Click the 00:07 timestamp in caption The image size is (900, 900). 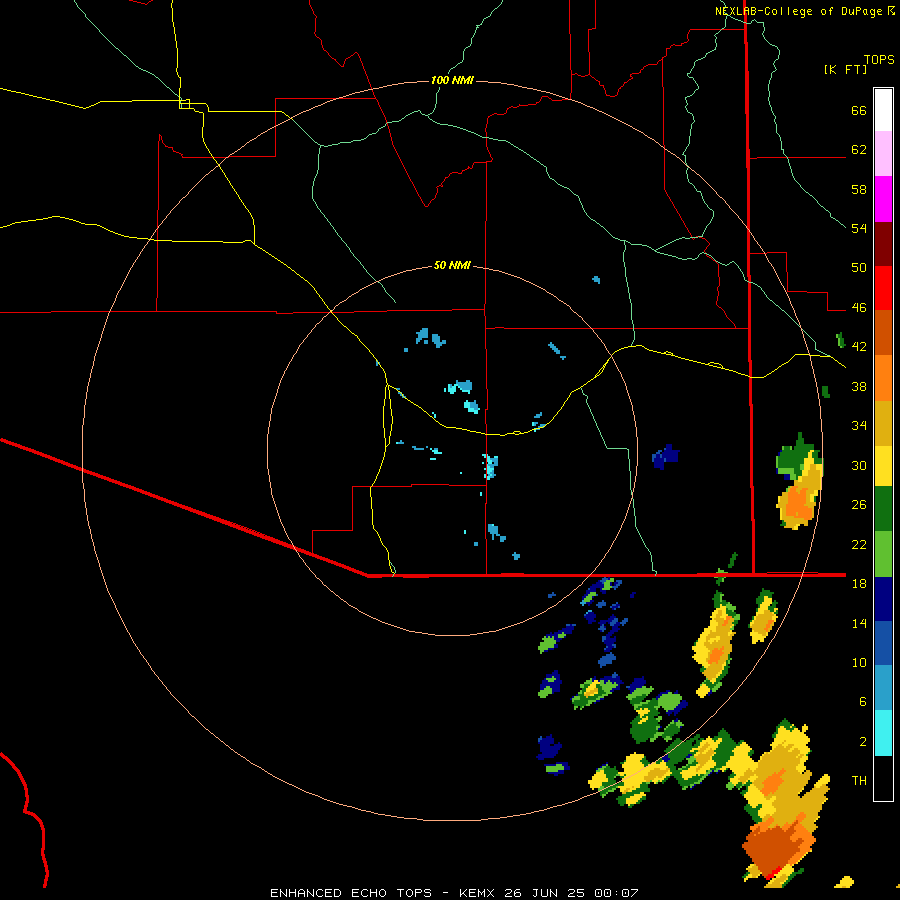tap(616, 893)
